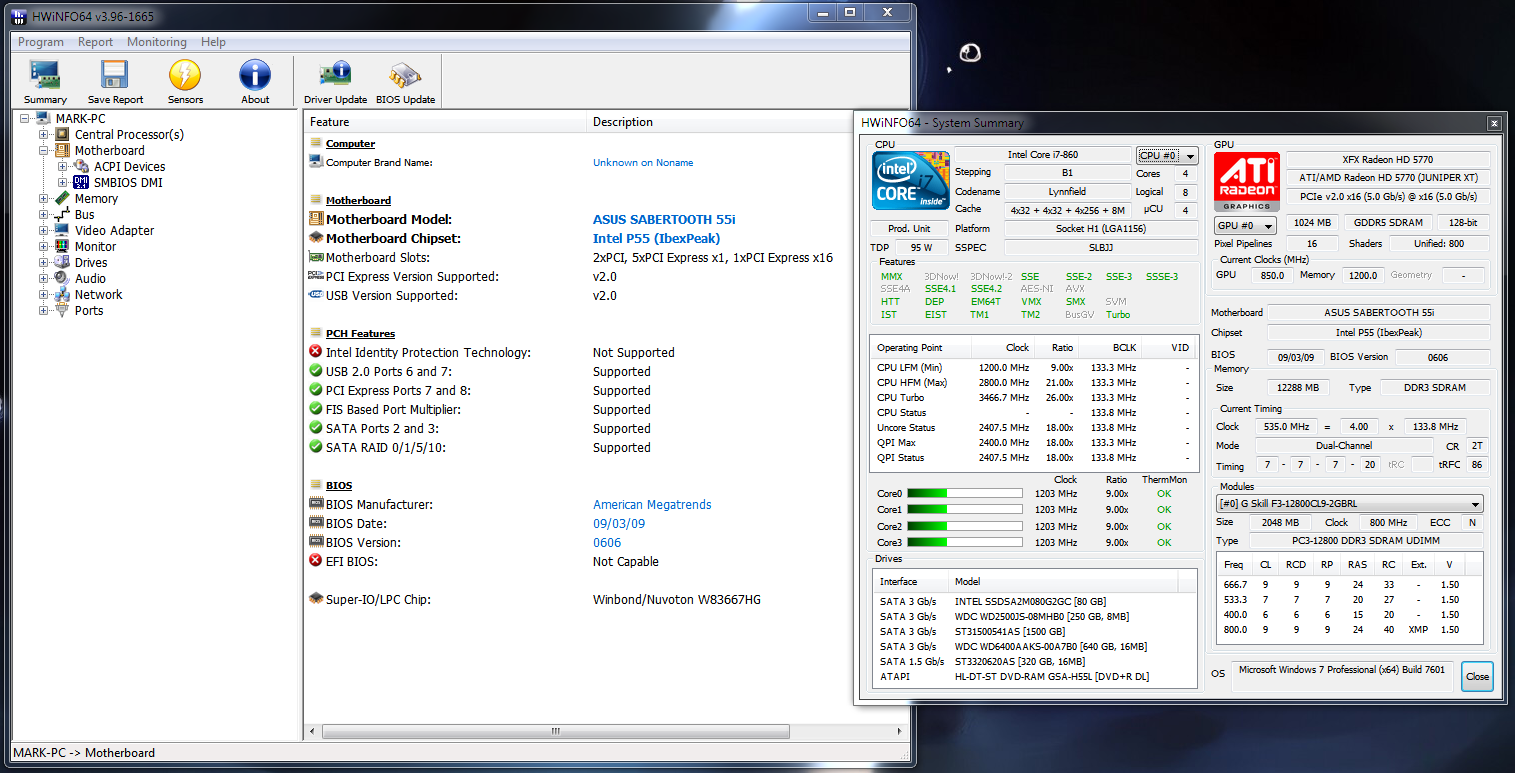Click the Prod. Unit button
Viewport: 1515px width, 773px height.
[910, 228]
